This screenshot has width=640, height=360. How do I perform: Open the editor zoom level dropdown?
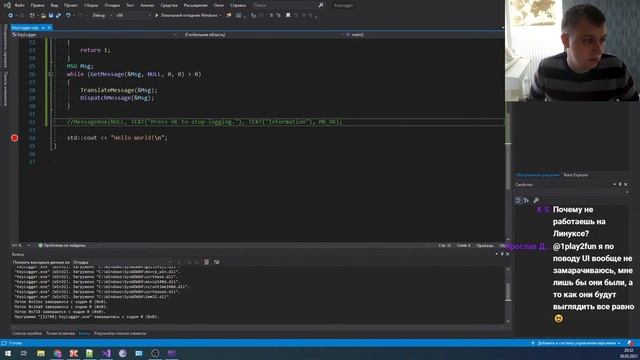[20, 246]
